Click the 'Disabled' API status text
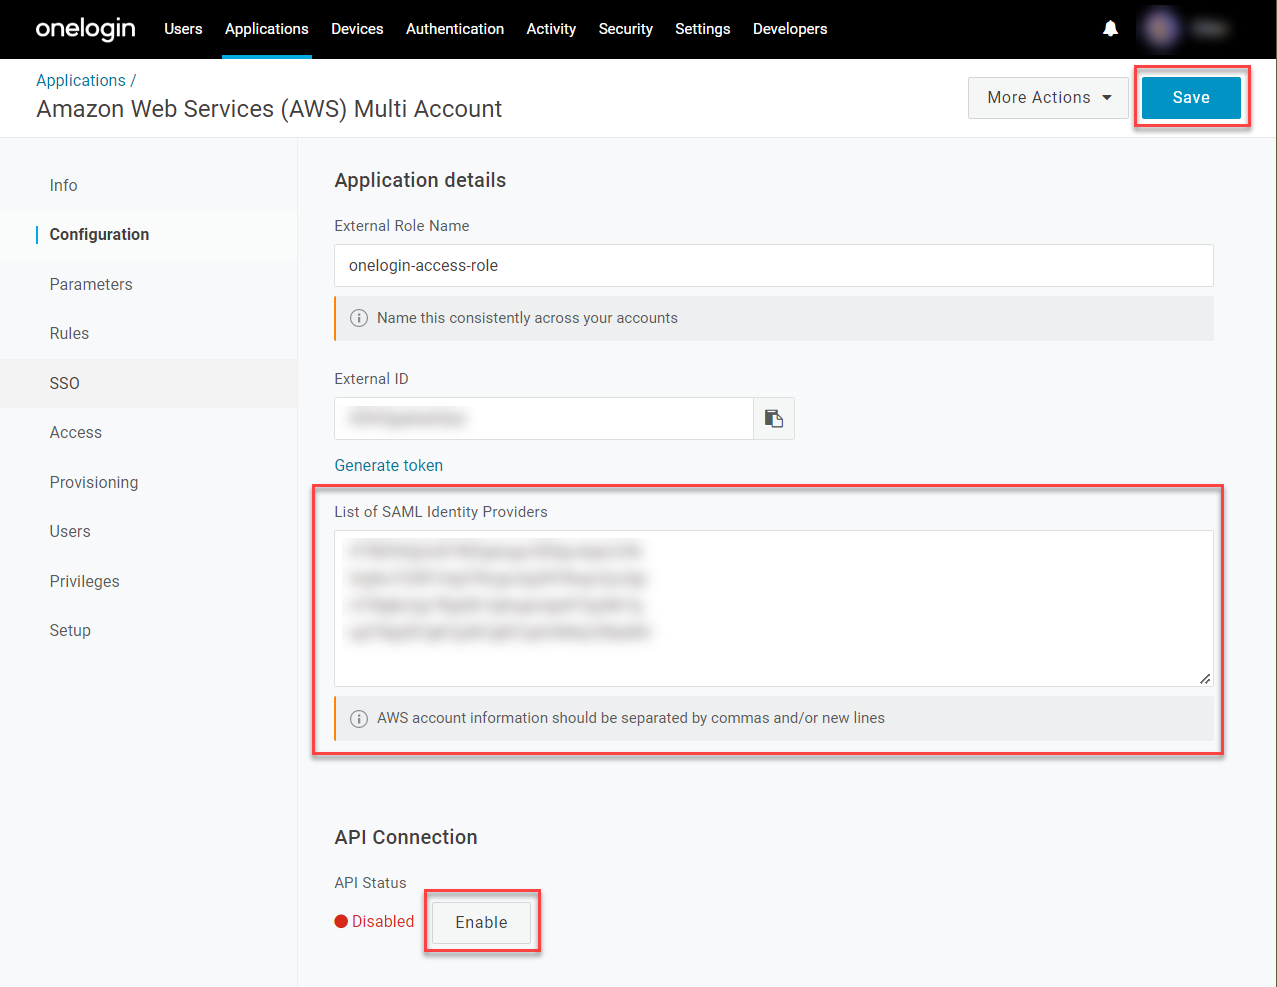The width and height of the screenshot is (1277, 987). click(x=383, y=921)
